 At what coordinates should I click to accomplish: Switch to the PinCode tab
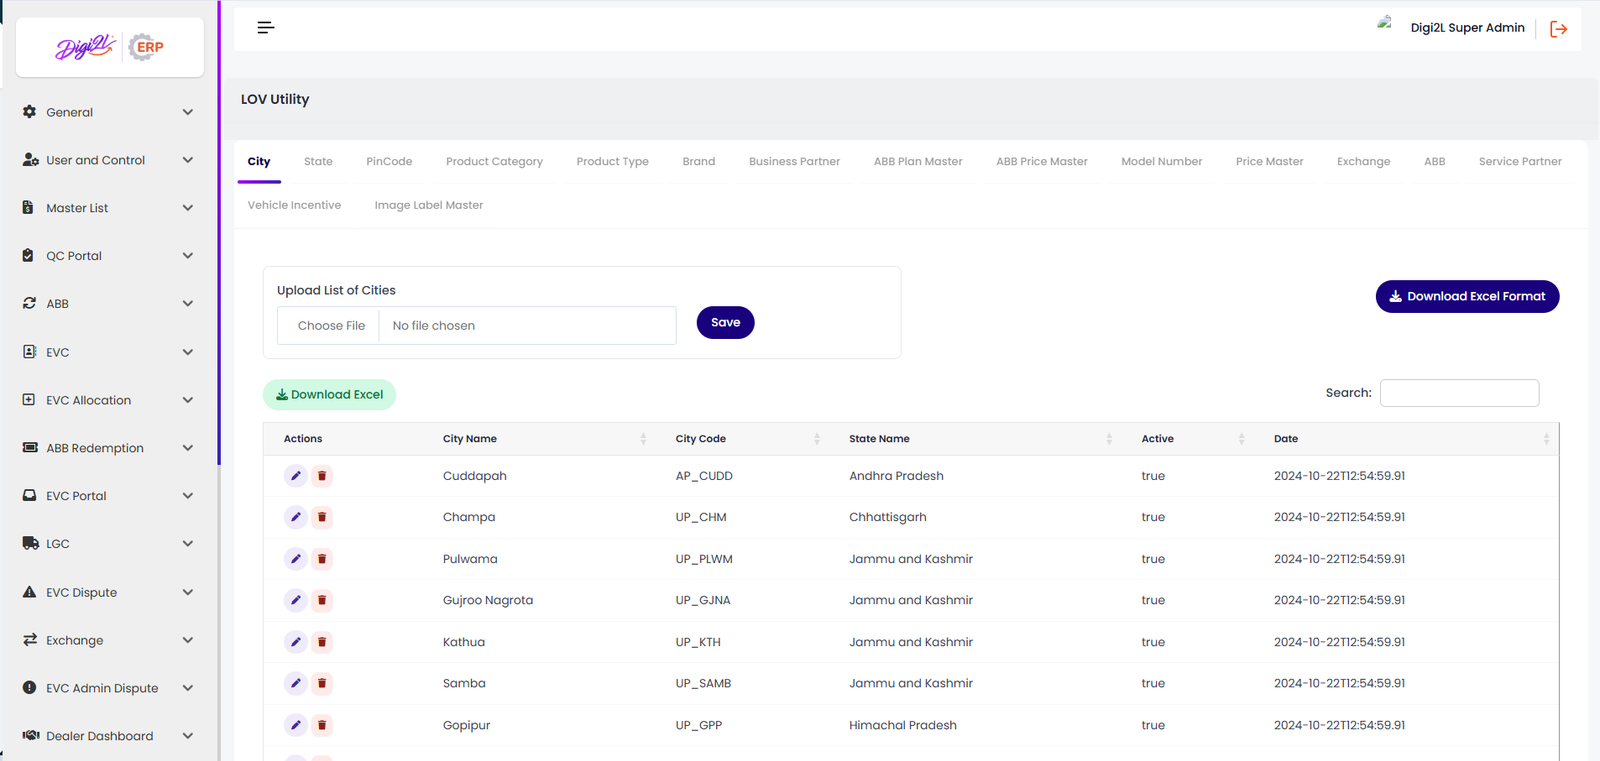pyautogui.click(x=389, y=161)
